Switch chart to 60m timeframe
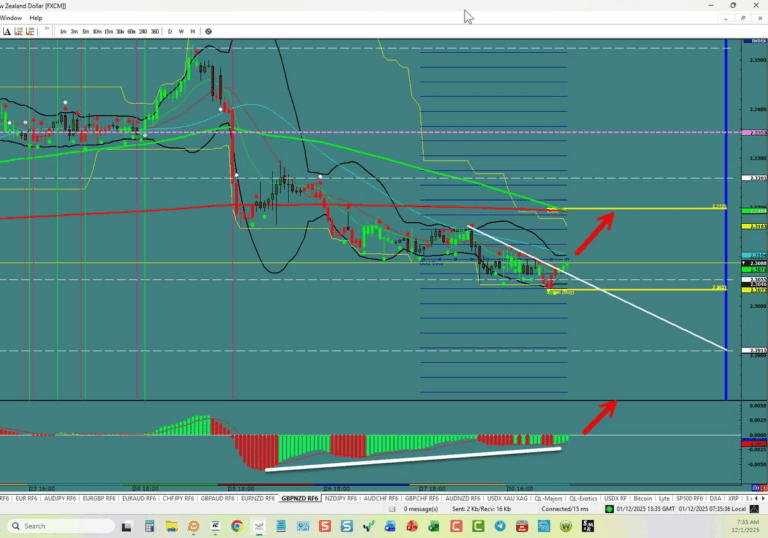The image size is (768, 538). tap(131, 31)
